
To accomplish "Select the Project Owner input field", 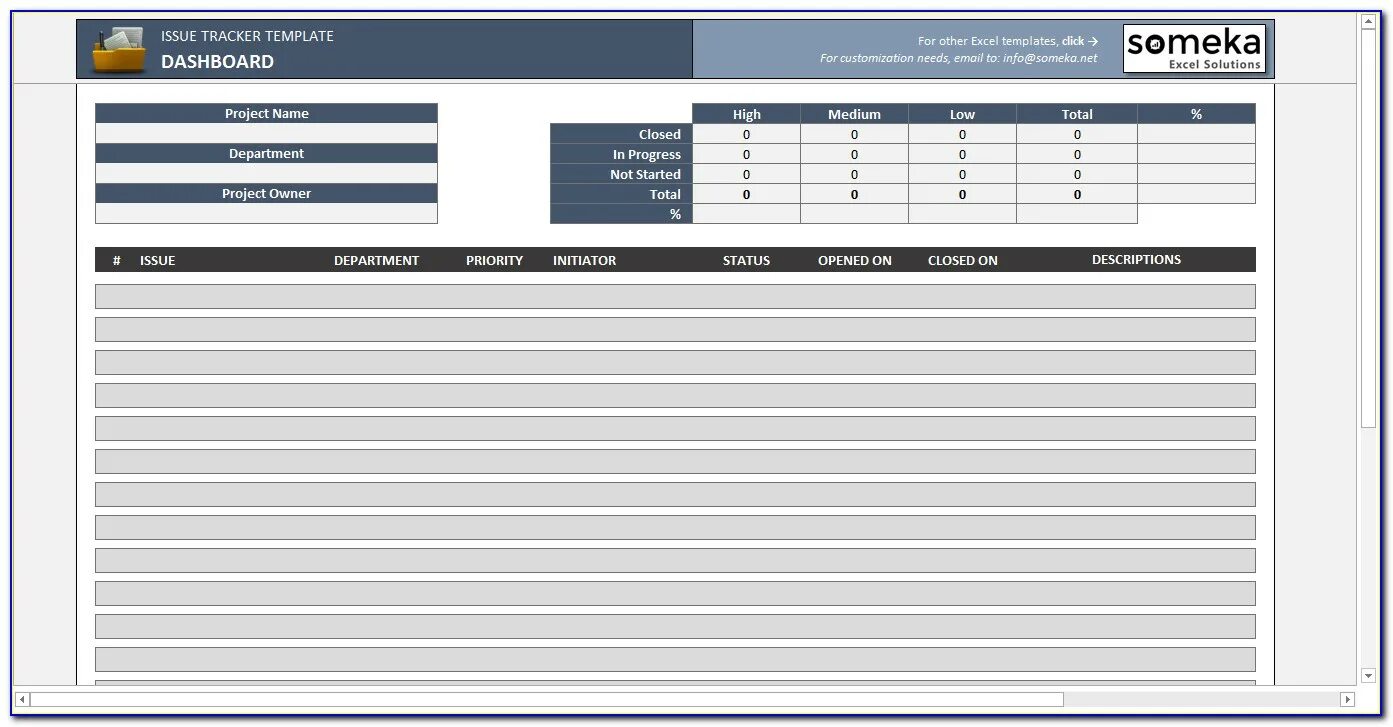I will click(x=266, y=213).
